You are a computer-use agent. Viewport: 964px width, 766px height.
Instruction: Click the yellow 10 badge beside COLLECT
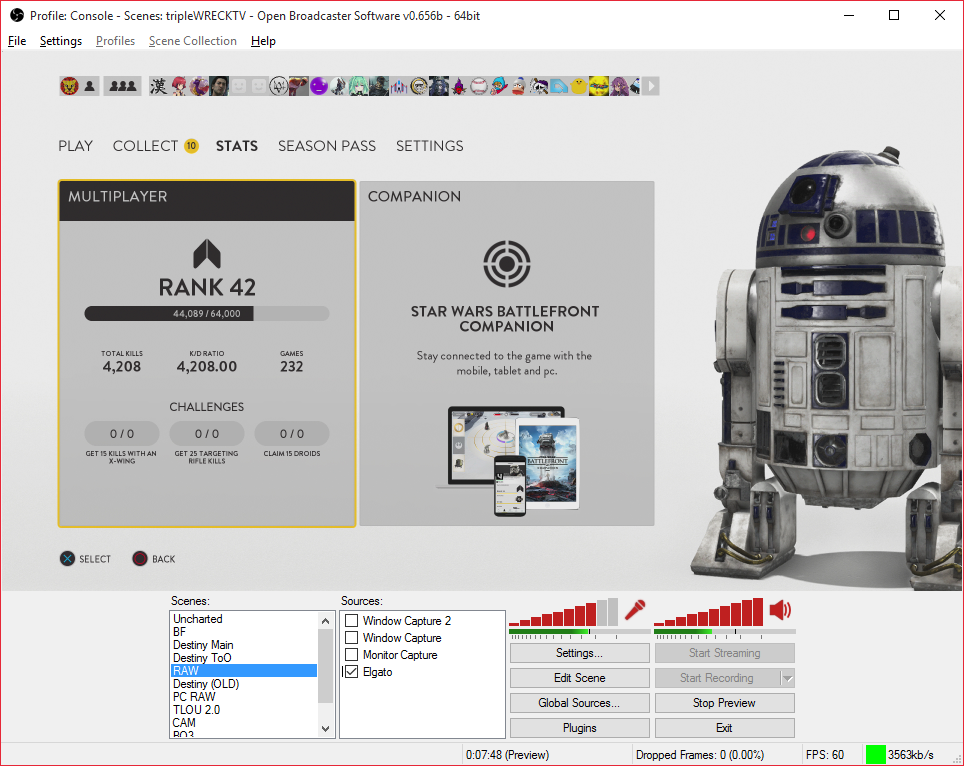point(191,146)
